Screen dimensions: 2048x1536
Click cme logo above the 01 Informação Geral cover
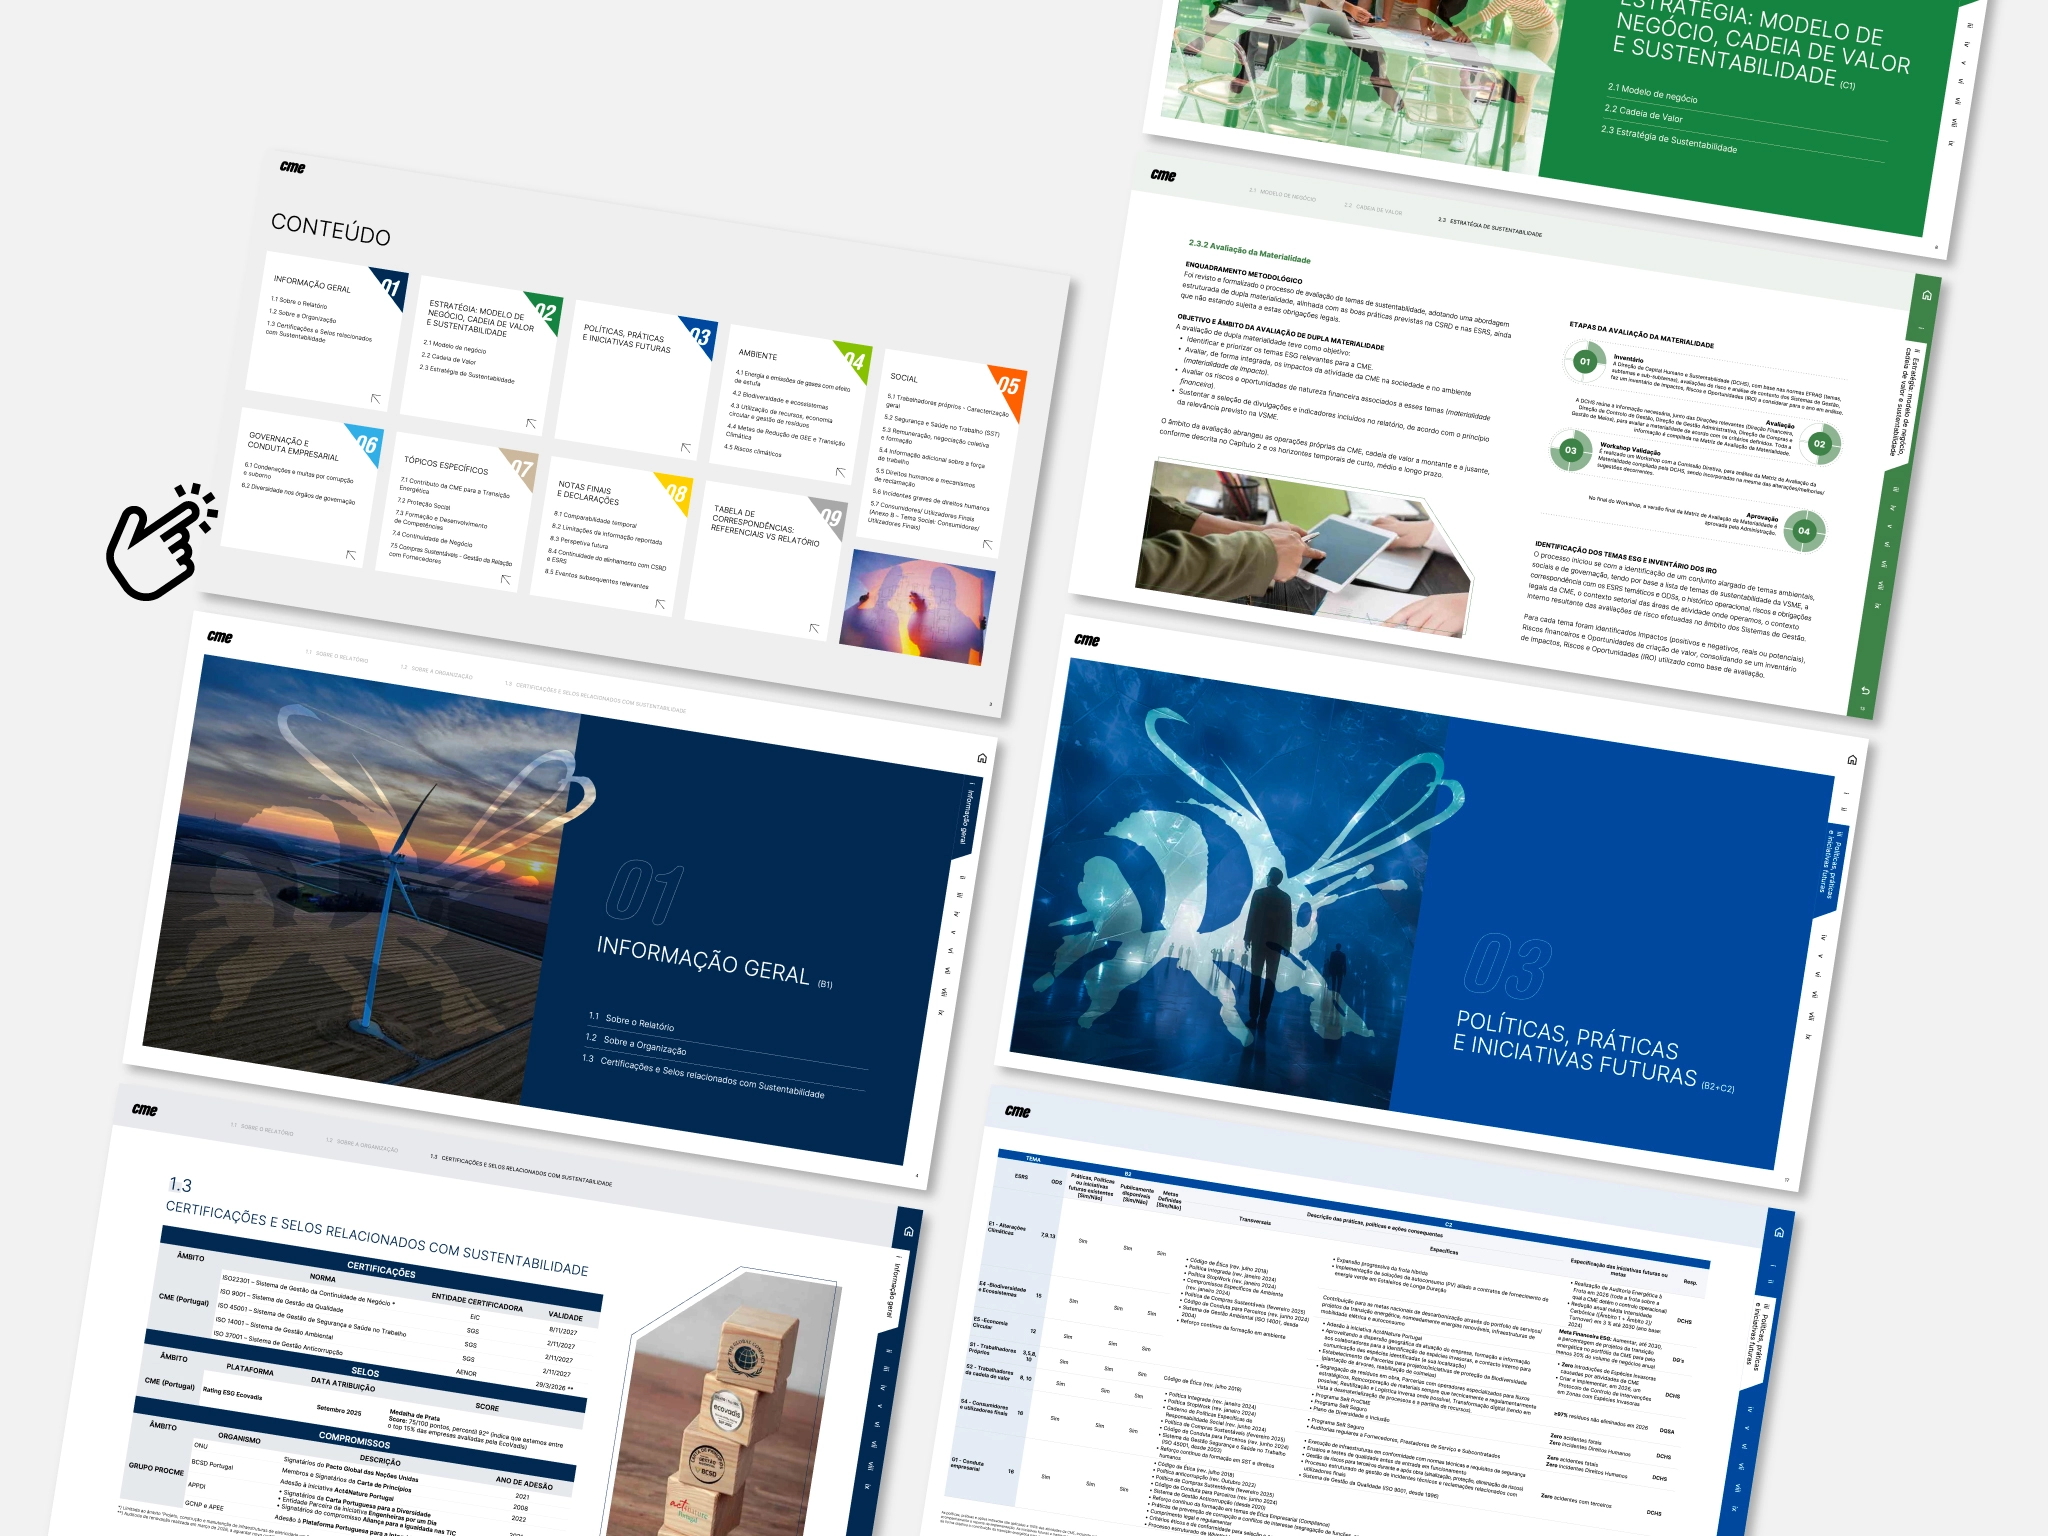pos(220,636)
